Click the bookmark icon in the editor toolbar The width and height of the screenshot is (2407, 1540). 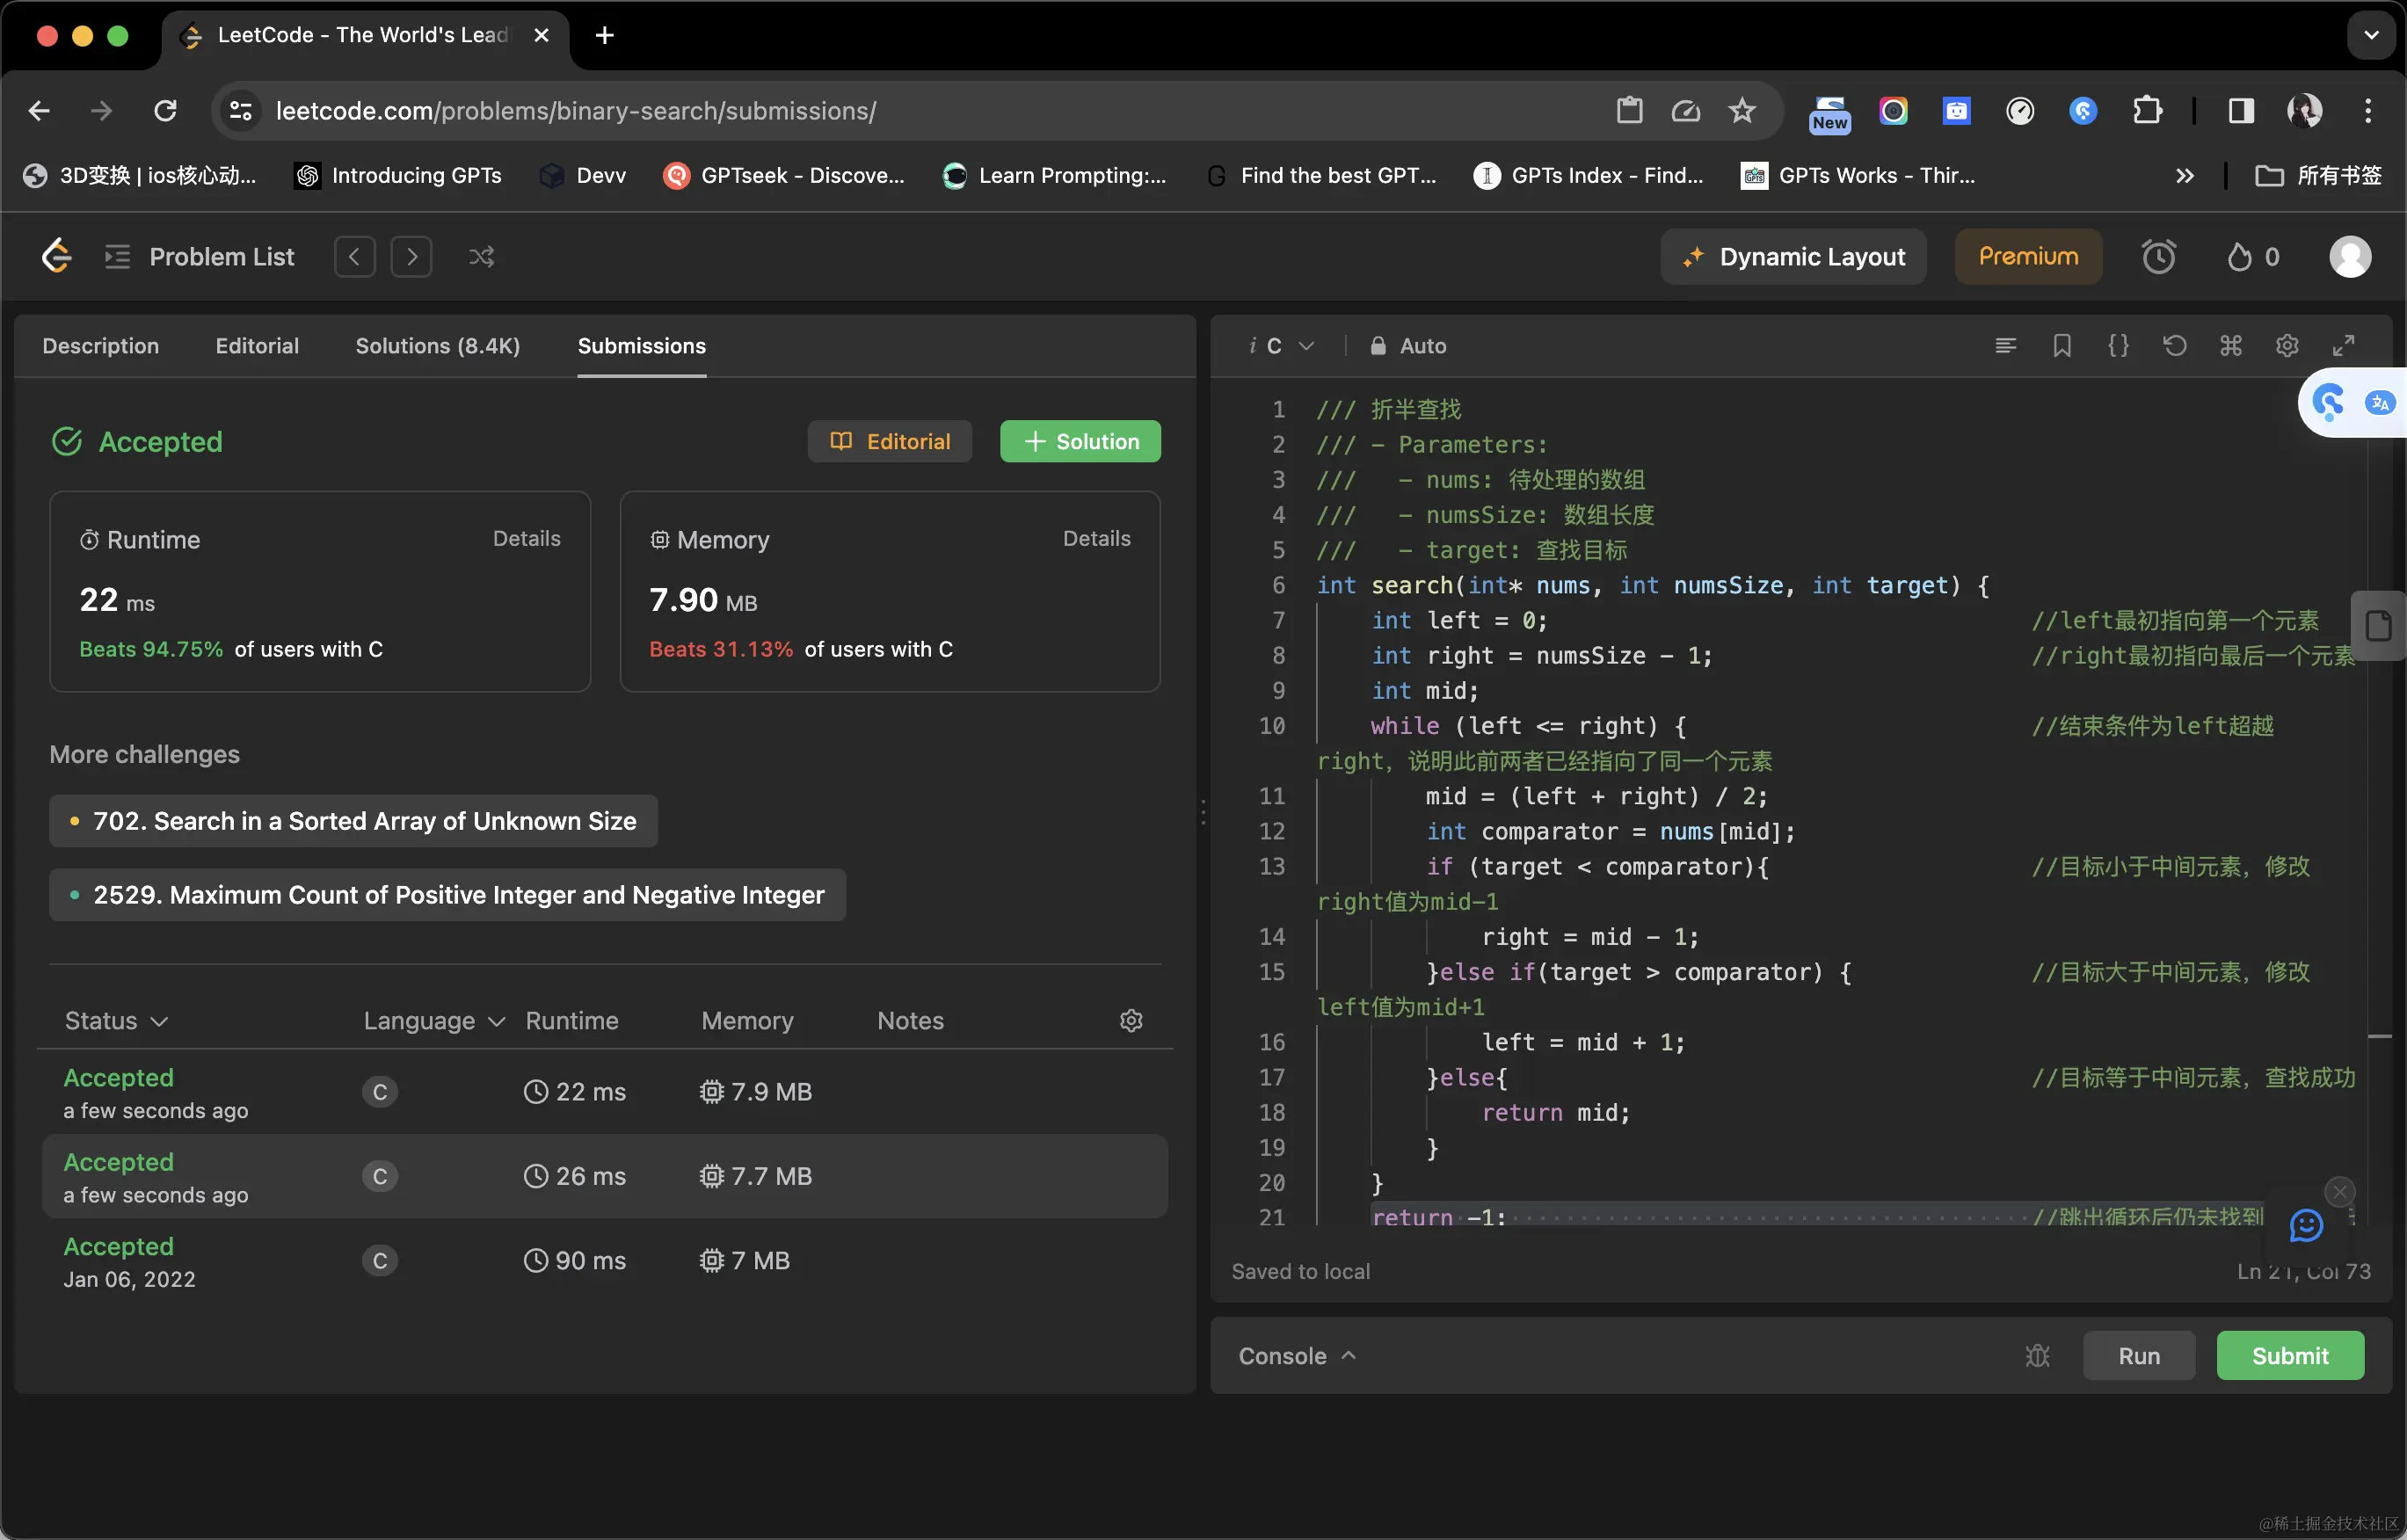click(2061, 346)
